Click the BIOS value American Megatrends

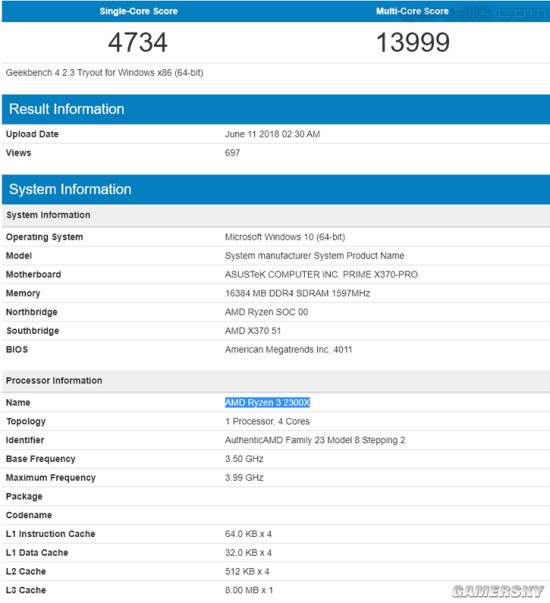(288, 350)
